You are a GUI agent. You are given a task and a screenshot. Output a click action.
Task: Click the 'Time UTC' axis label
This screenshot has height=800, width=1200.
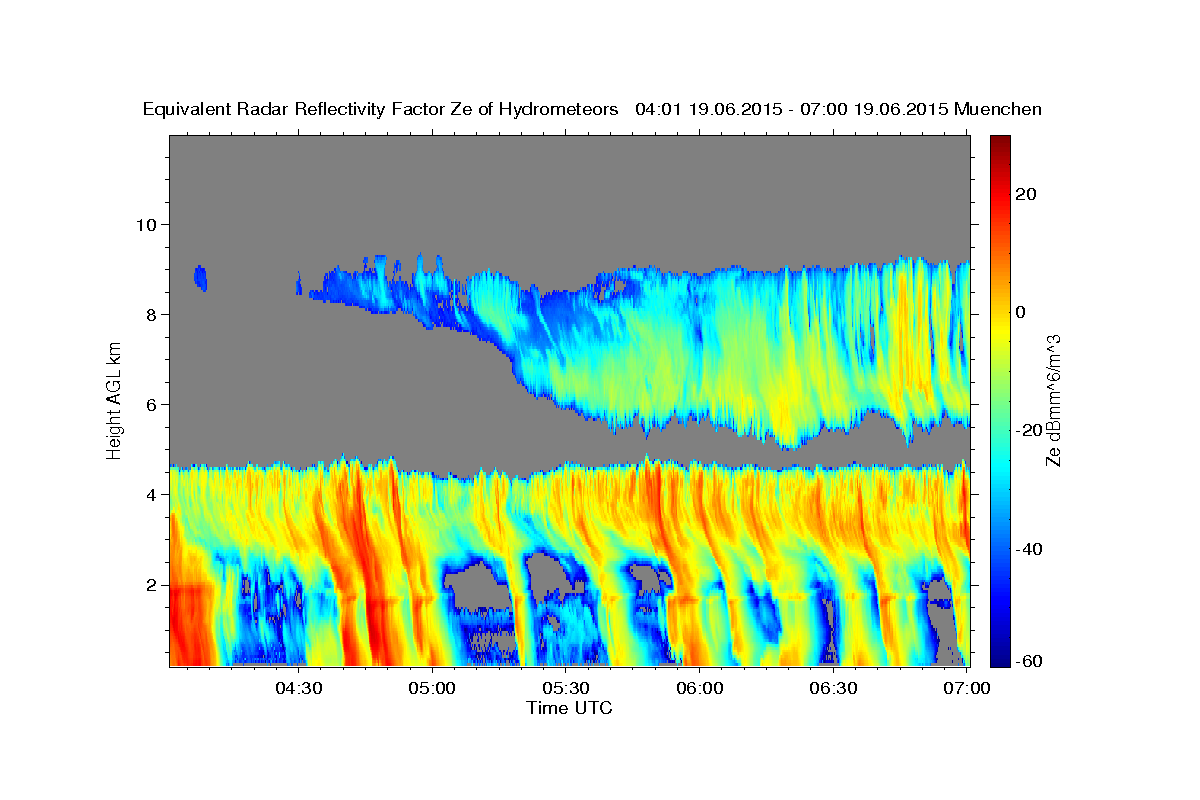tap(569, 708)
